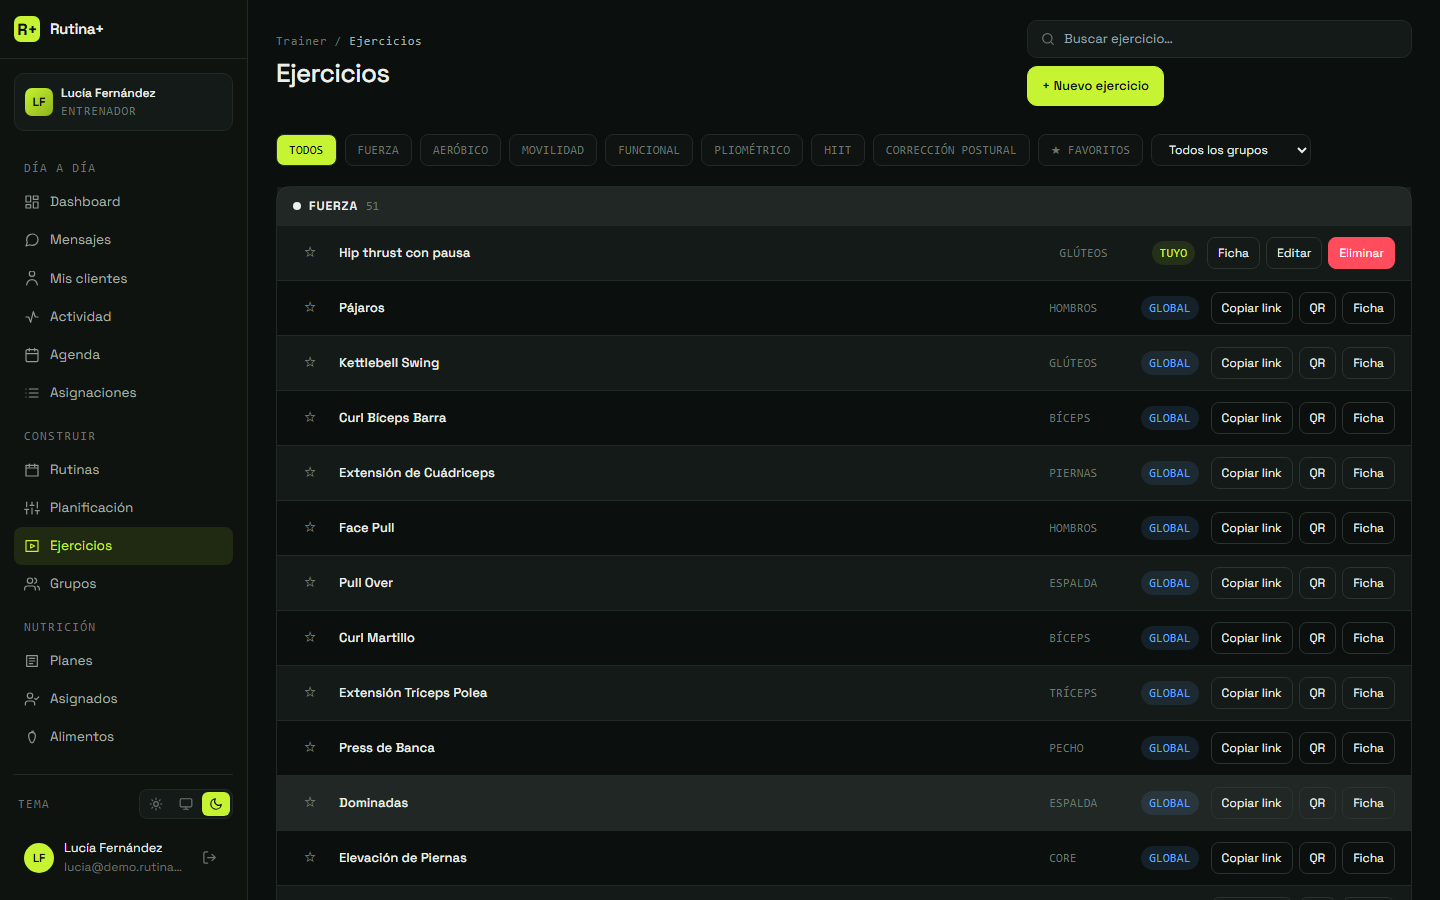
Task: Edit the Hip thrust con pausa exercise
Action: pos(1294,253)
